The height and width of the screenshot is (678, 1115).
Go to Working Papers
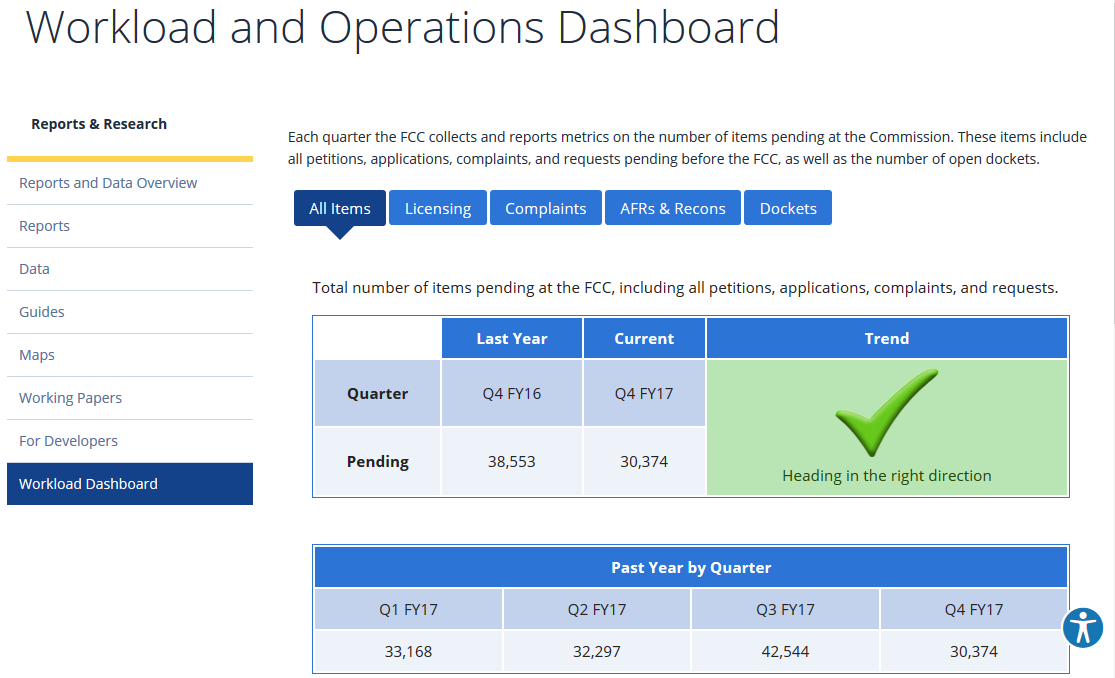coord(70,398)
